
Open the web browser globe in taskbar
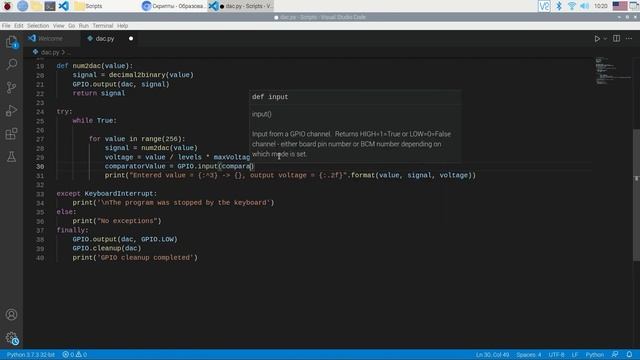click(x=22, y=6)
